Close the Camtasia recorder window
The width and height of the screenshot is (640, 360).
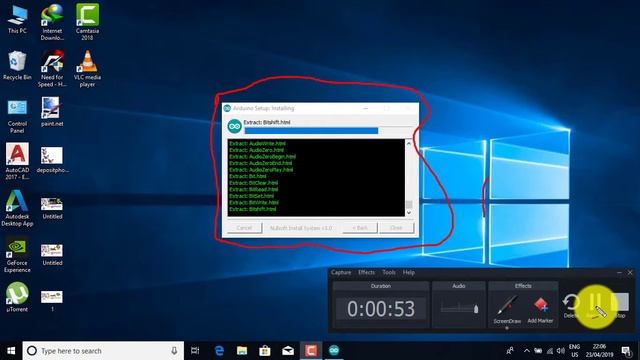click(x=630, y=272)
